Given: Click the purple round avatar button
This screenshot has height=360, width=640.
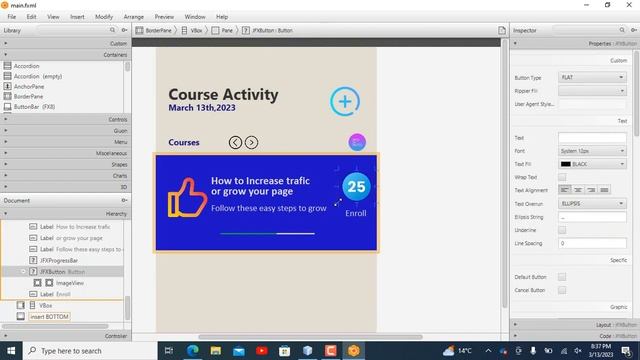Looking at the screenshot, I should [357, 142].
